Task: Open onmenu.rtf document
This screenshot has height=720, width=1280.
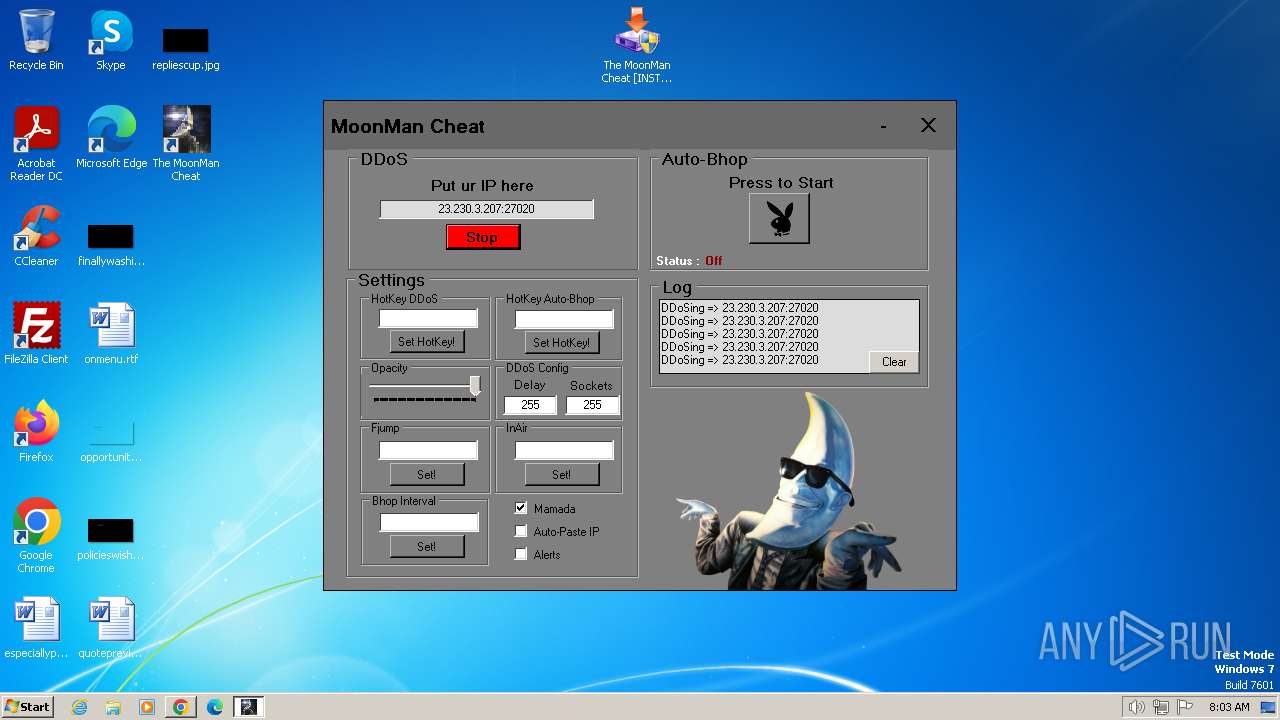Action: [x=111, y=334]
